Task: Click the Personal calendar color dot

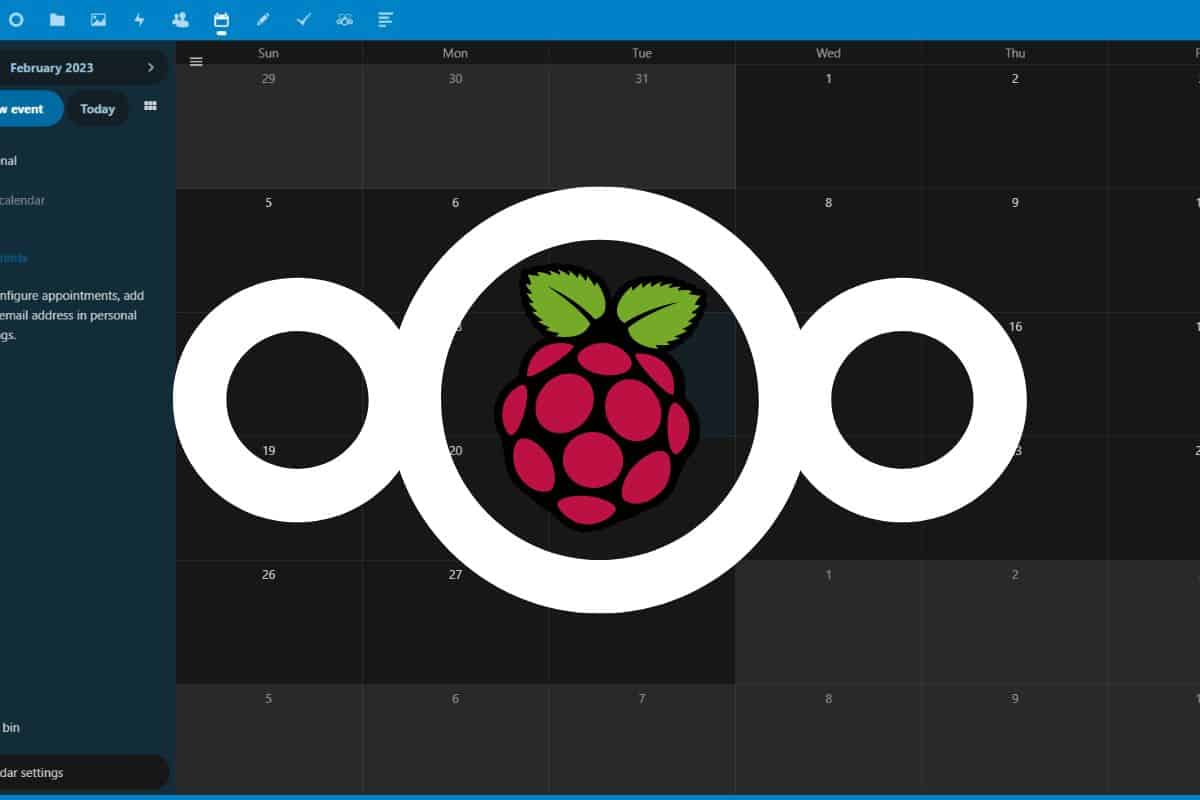Action: coord(4,160)
